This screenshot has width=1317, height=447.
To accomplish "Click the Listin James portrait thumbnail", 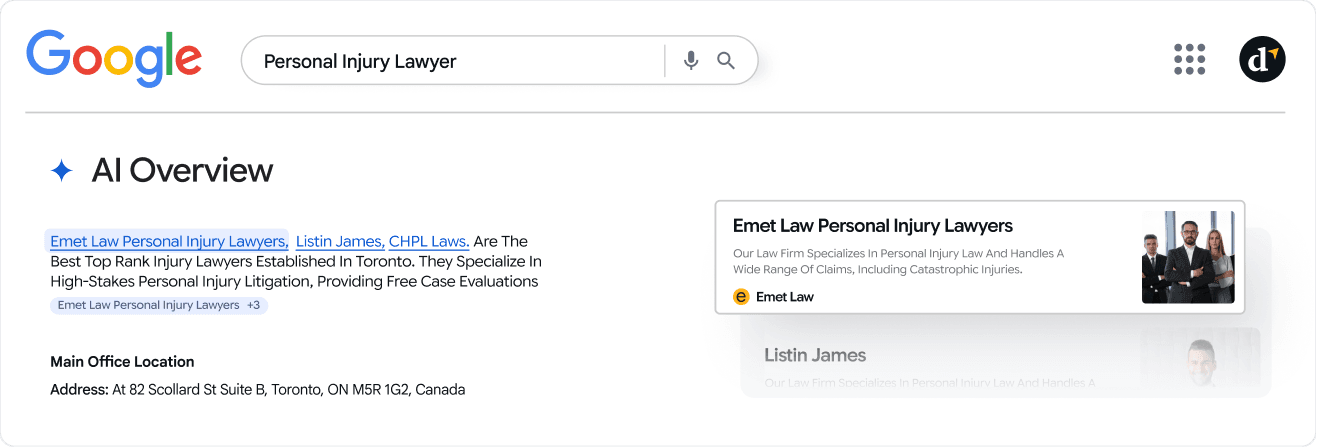I will point(1200,358).
